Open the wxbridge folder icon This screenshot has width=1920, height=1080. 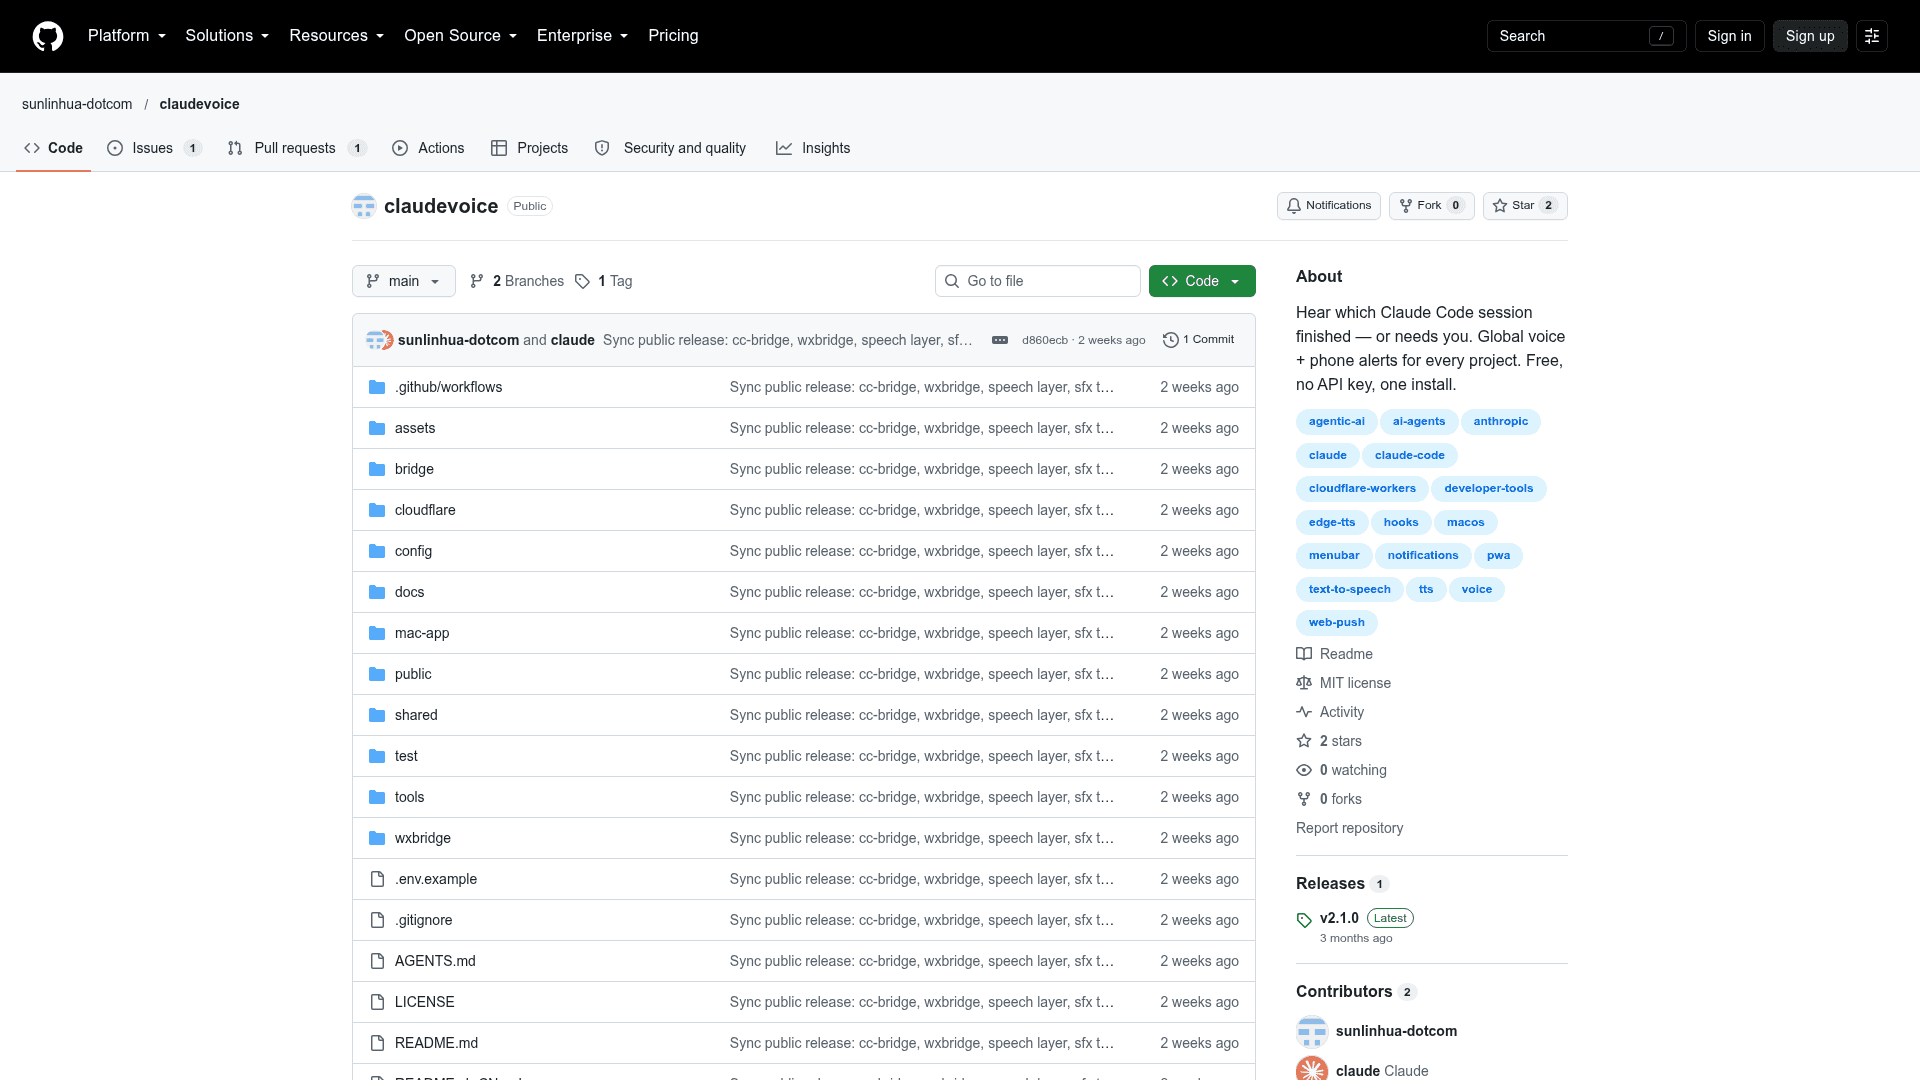tap(377, 838)
